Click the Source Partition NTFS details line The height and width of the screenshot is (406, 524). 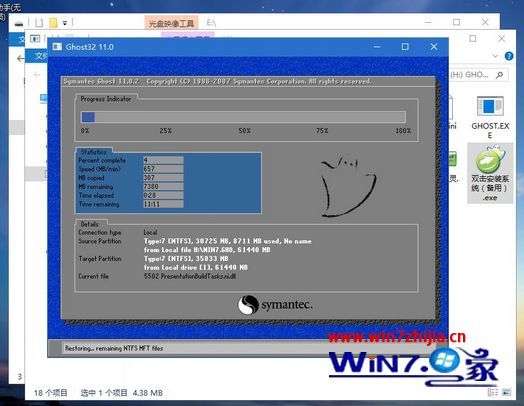click(x=228, y=241)
